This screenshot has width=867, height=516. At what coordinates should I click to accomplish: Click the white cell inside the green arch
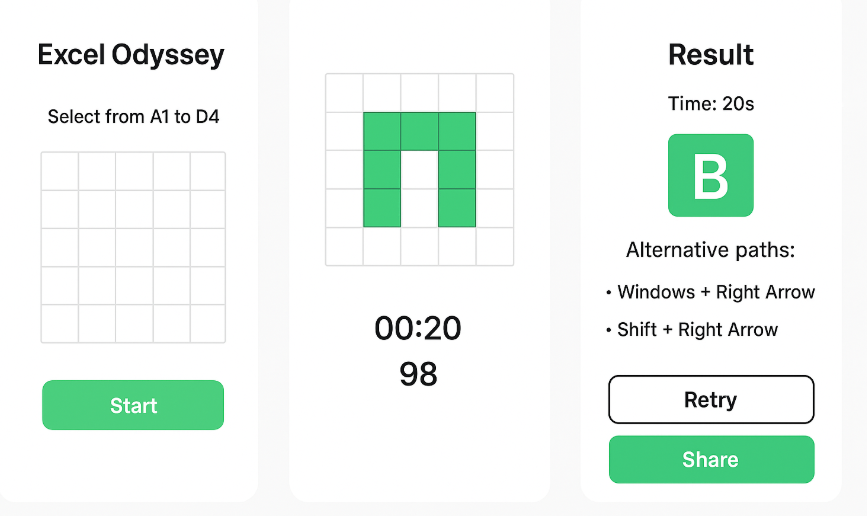pos(419,188)
